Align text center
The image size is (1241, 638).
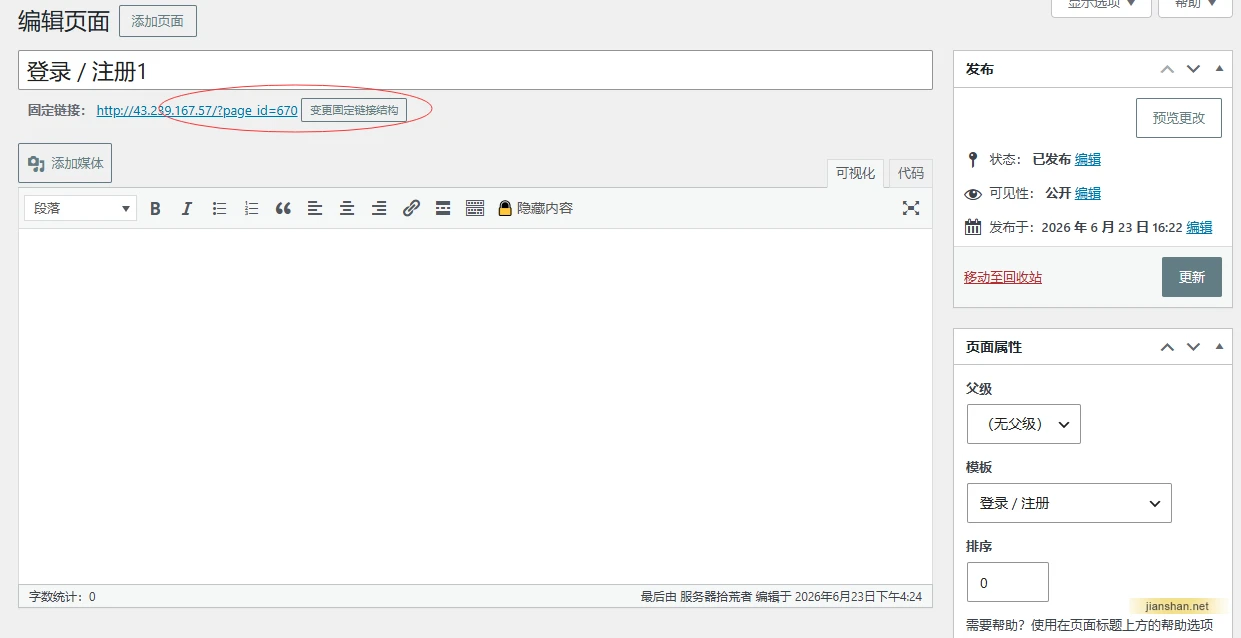pyautogui.click(x=347, y=208)
